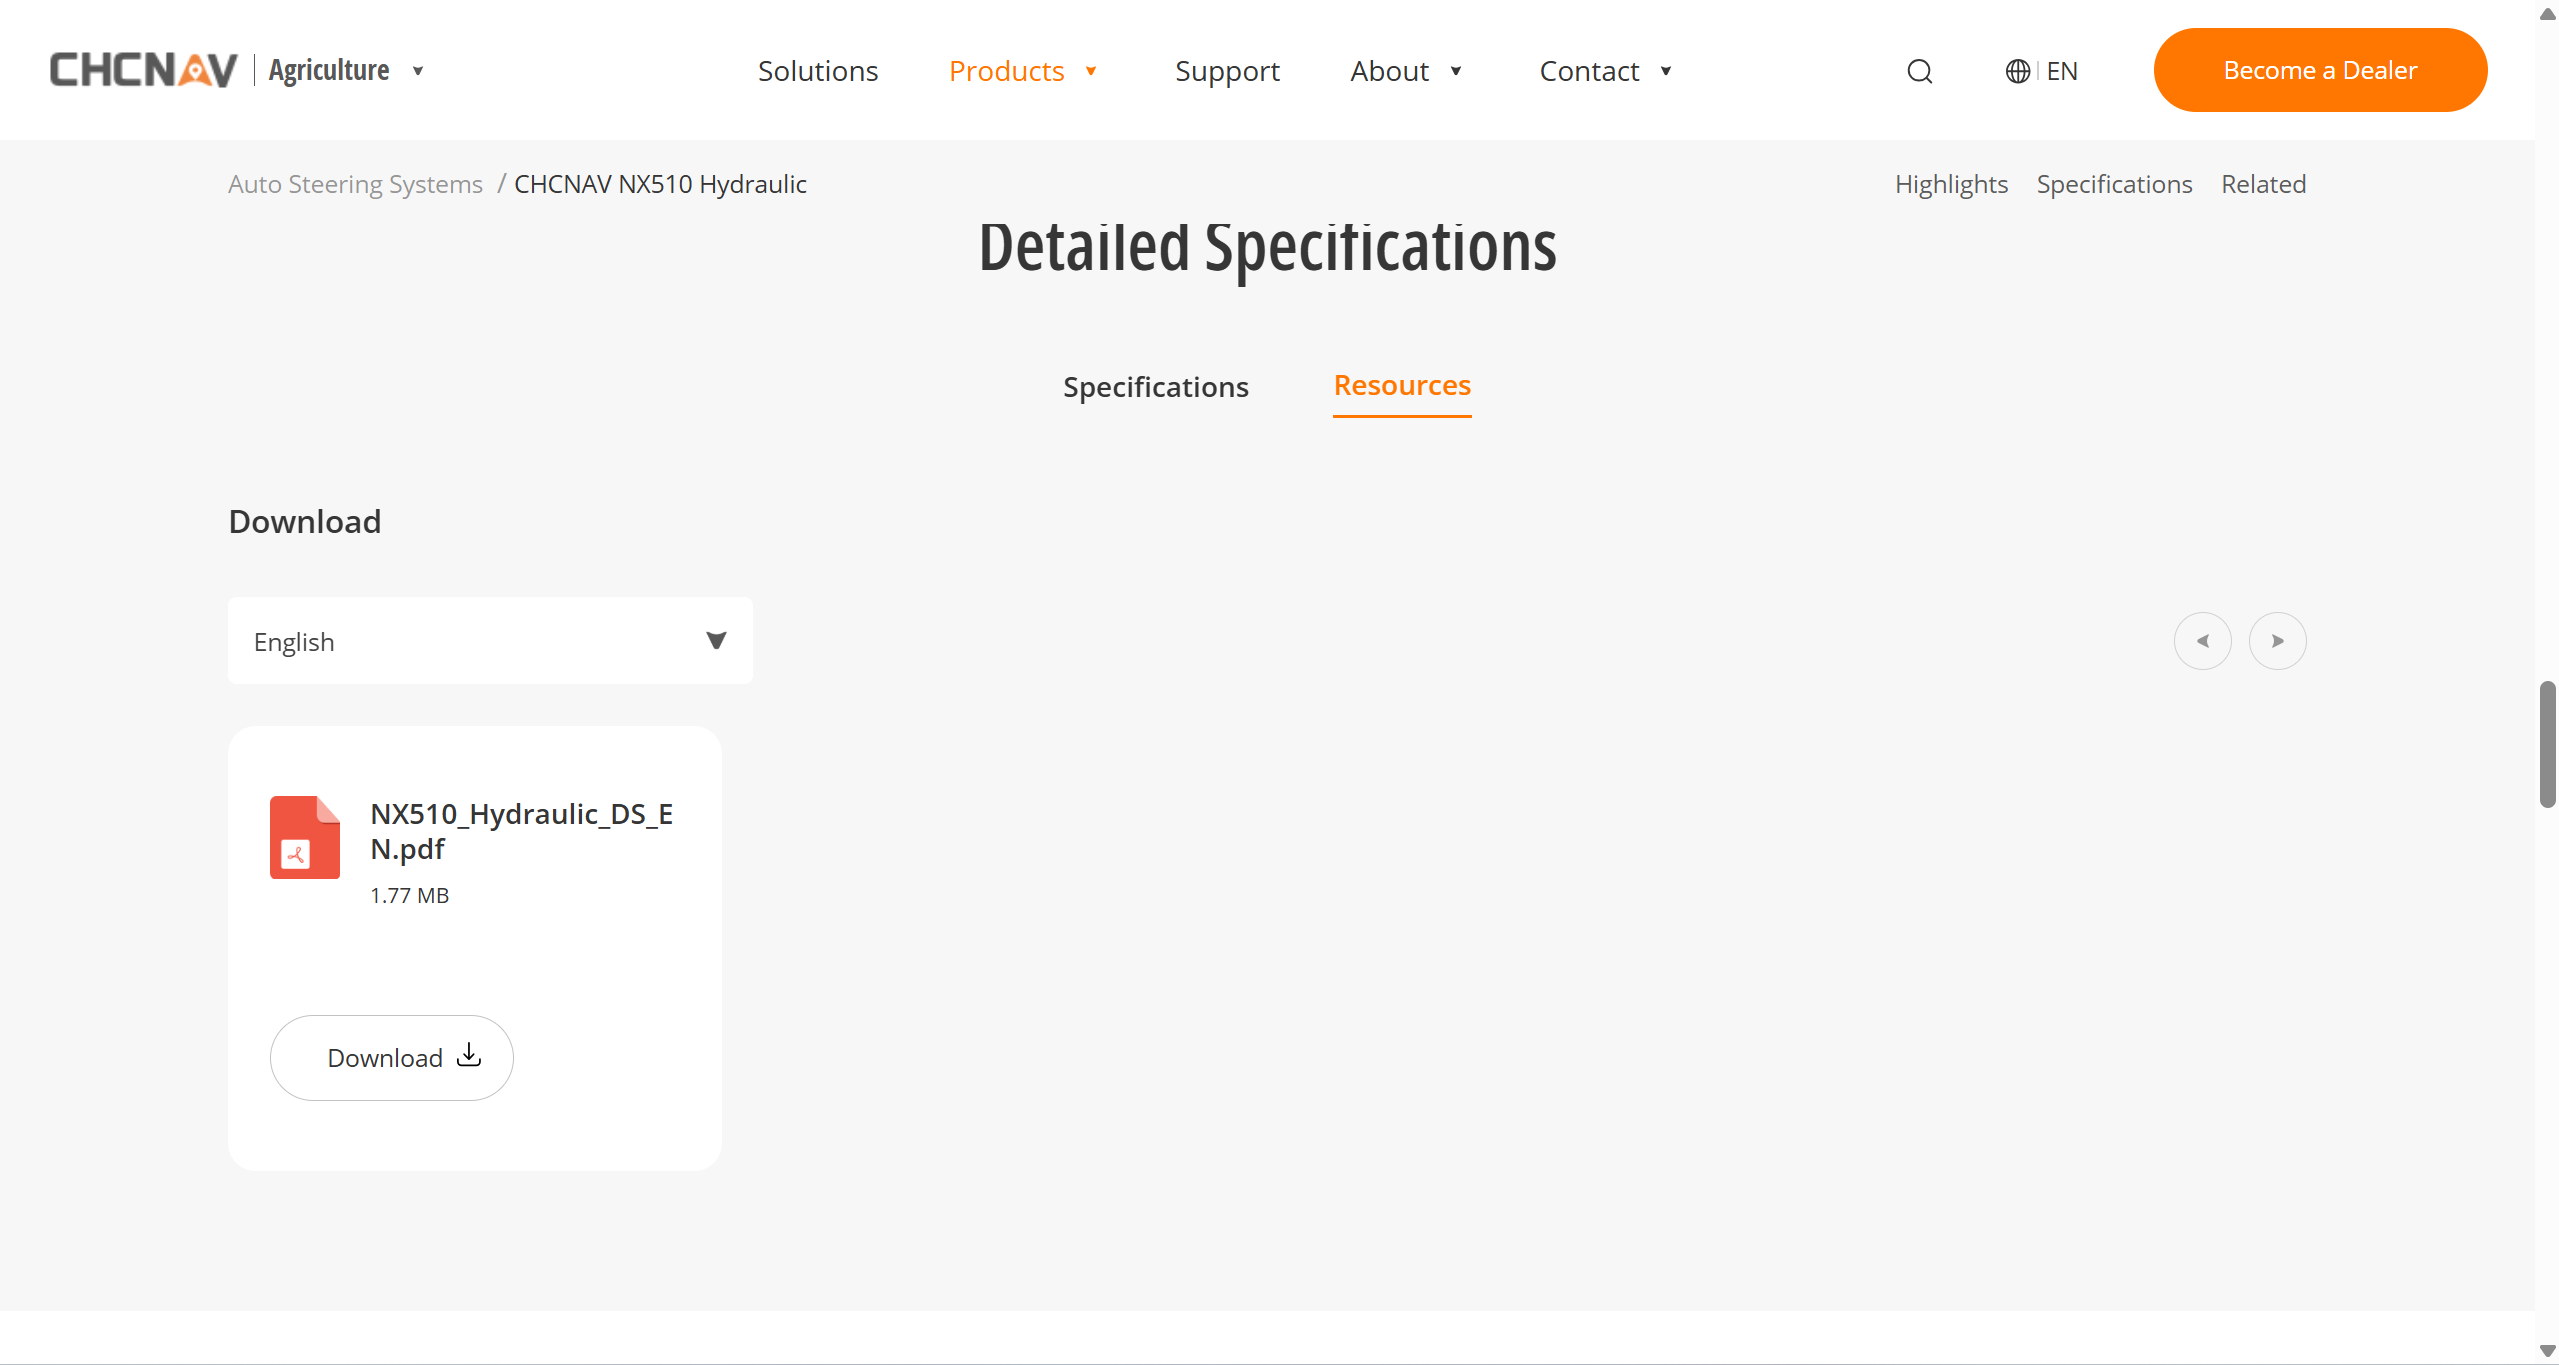Screen dimensions: 2559x1365
Task: Click the red PDF file icon
Action: (305, 837)
